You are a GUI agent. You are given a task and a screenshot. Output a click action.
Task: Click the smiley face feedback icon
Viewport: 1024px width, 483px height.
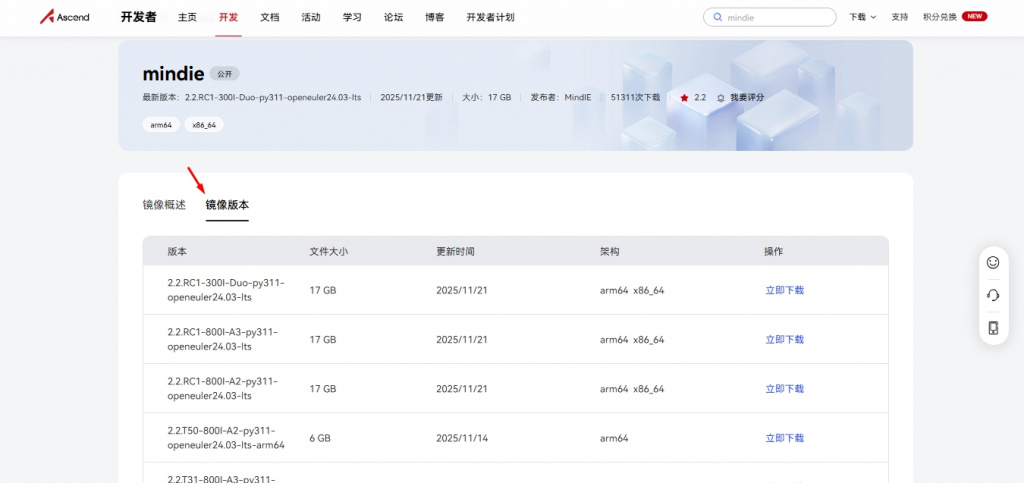point(993,262)
